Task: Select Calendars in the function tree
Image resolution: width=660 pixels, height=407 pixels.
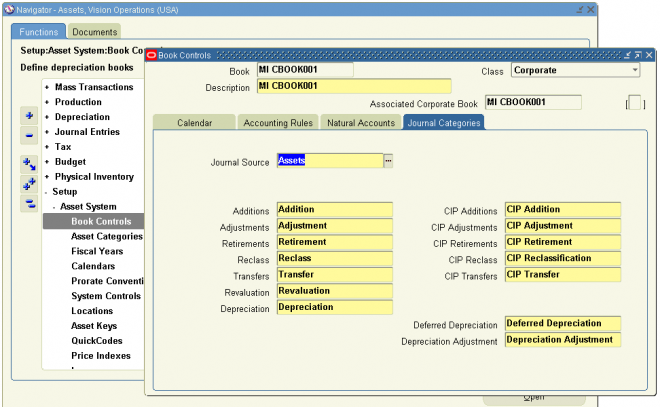Action: pos(93,266)
